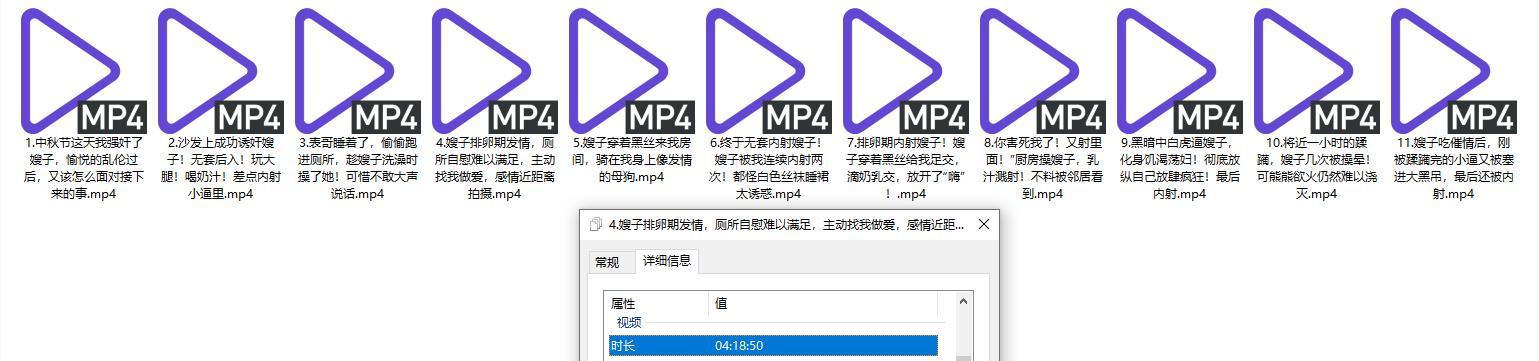Click the 值 column header
Viewport: 1539px width, 361px height.
(823, 303)
